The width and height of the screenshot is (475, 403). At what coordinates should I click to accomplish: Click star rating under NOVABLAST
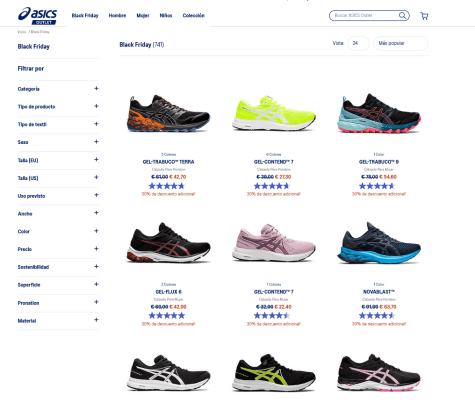(x=377, y=316)
